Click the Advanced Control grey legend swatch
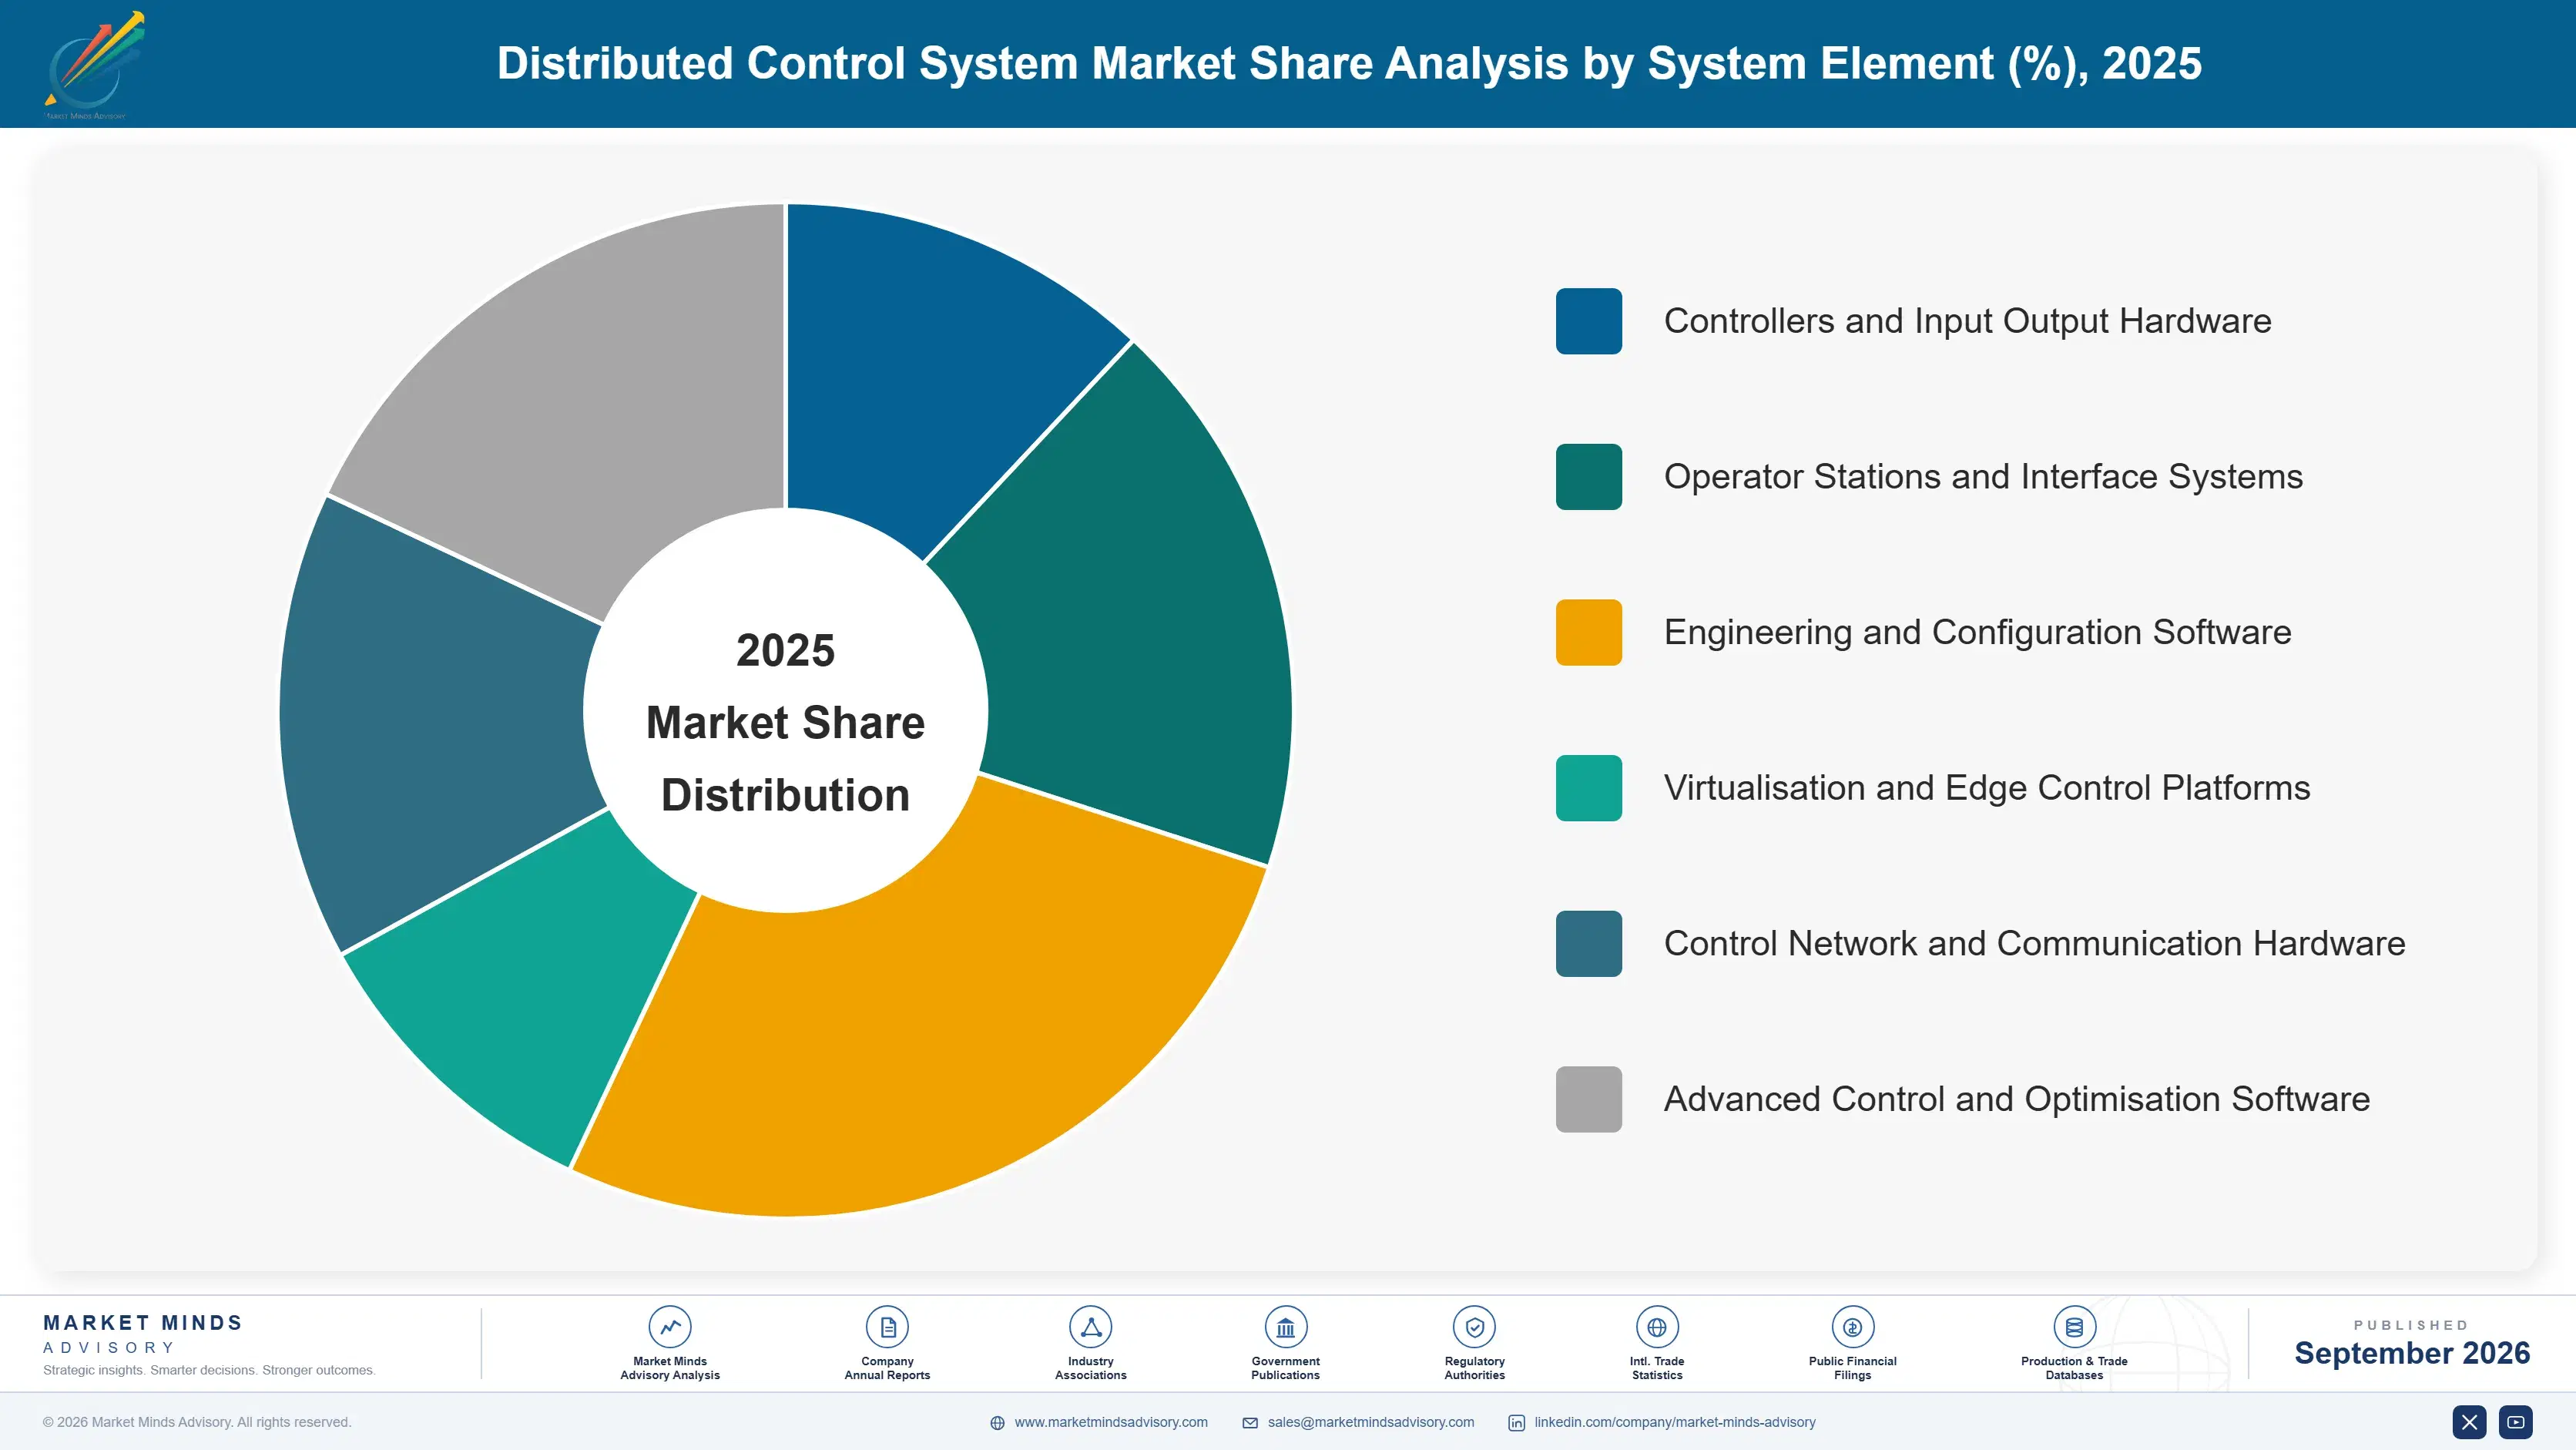The width and height of the screenshot is (2576, 1450). [1588, 1099]
